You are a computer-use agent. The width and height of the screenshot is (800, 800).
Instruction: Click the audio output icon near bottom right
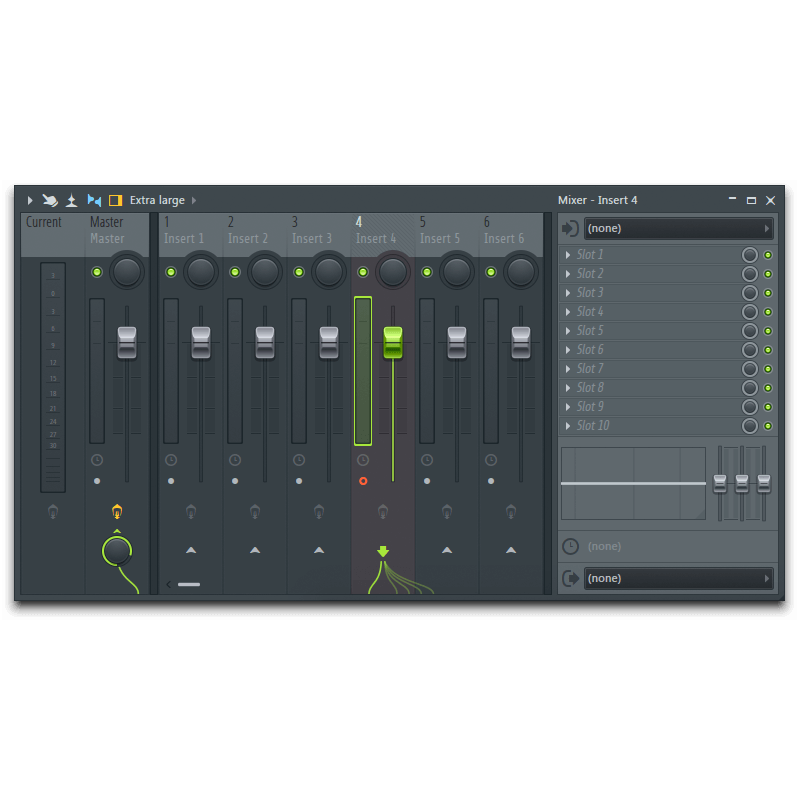click(569, 578)
